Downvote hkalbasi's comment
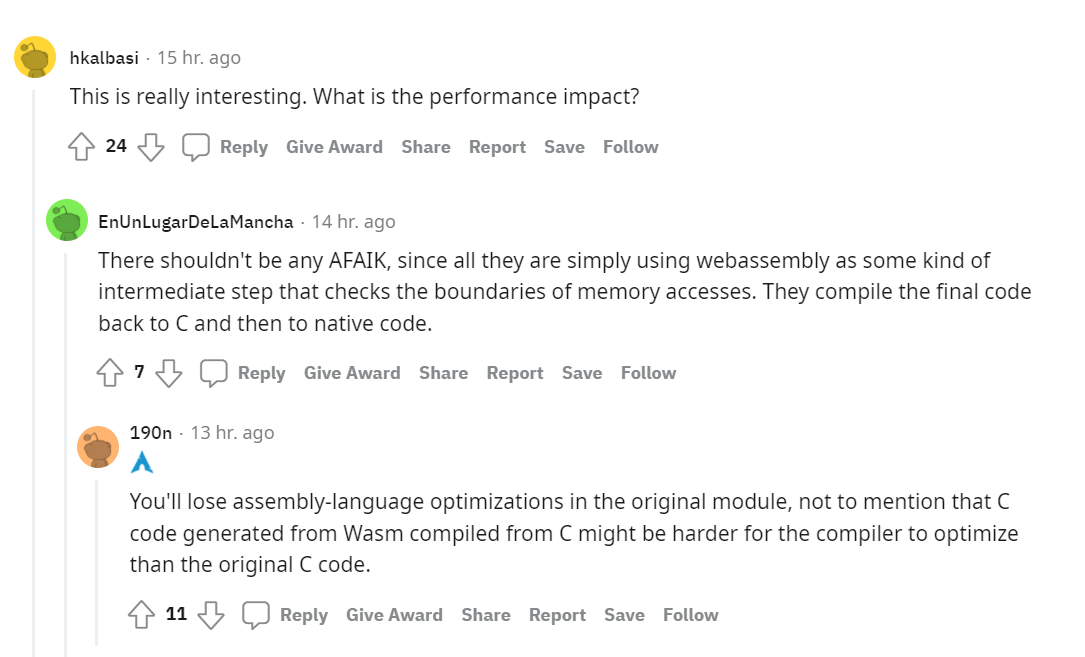 151,147
